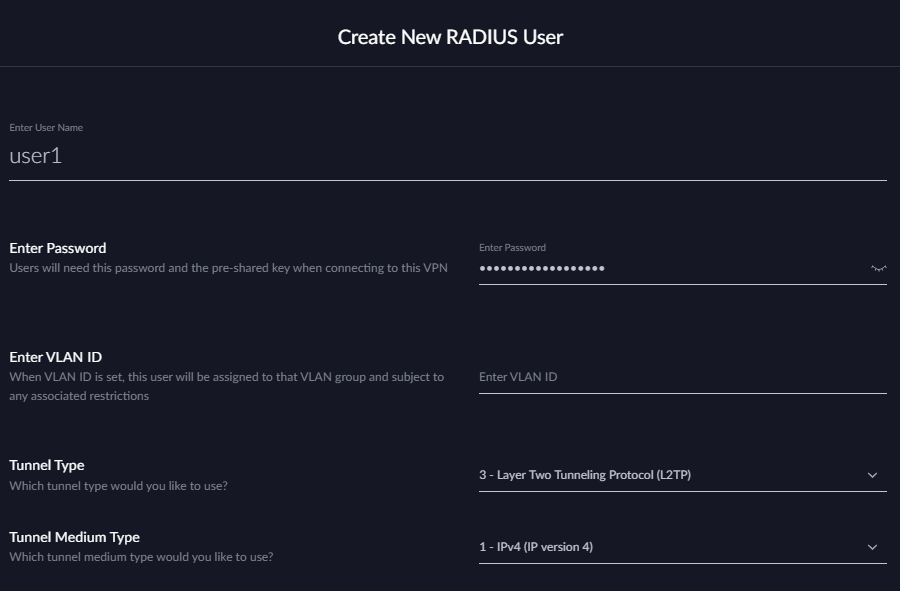Viewport: 900px width, 591px height.
Task: Click the pre-shared key password description
Action: 229,268
